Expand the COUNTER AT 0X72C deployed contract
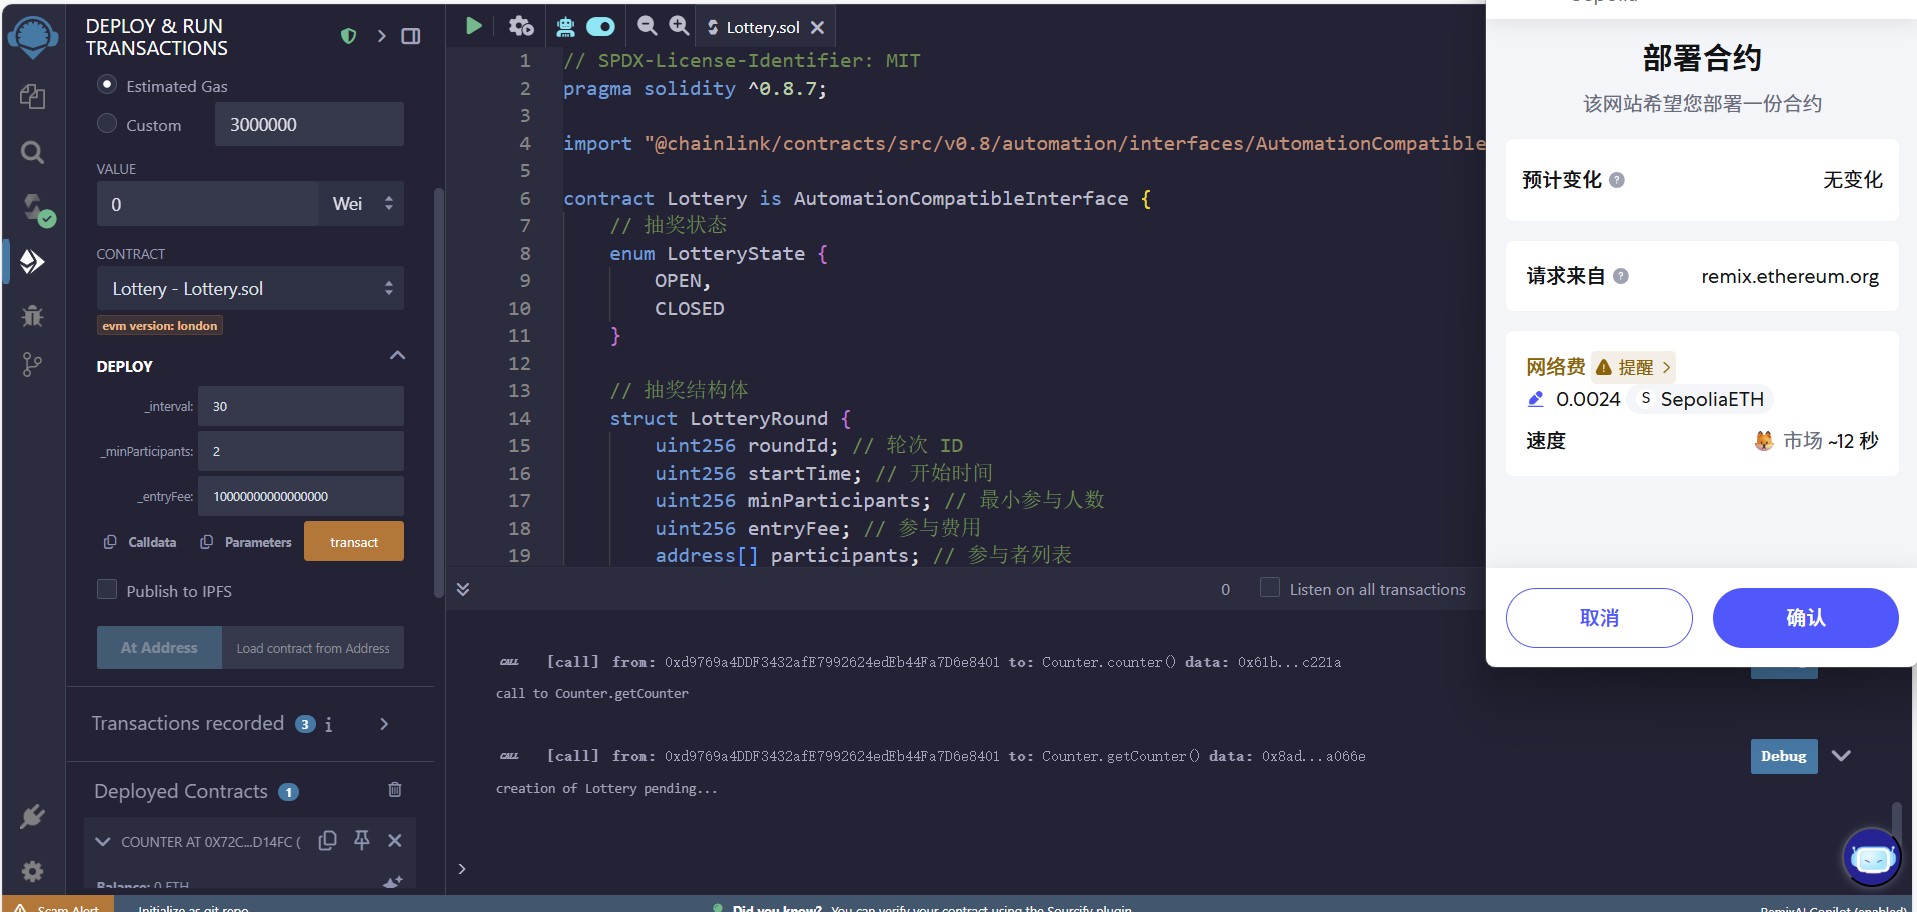Image resolution: width=1917 pixels, height=912 pixels. pos(102,842)
